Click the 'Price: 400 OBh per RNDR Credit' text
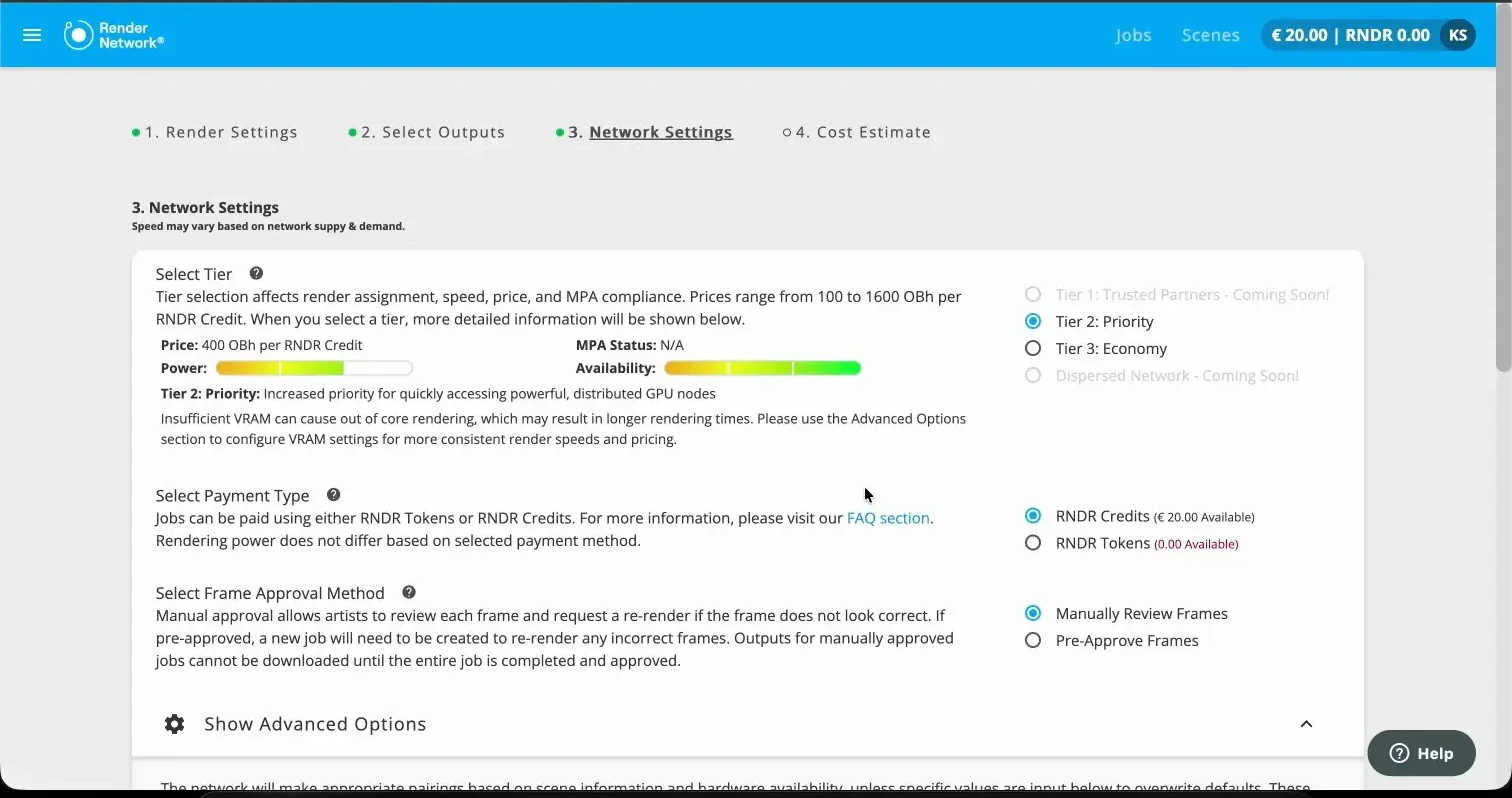 (262, 345)
